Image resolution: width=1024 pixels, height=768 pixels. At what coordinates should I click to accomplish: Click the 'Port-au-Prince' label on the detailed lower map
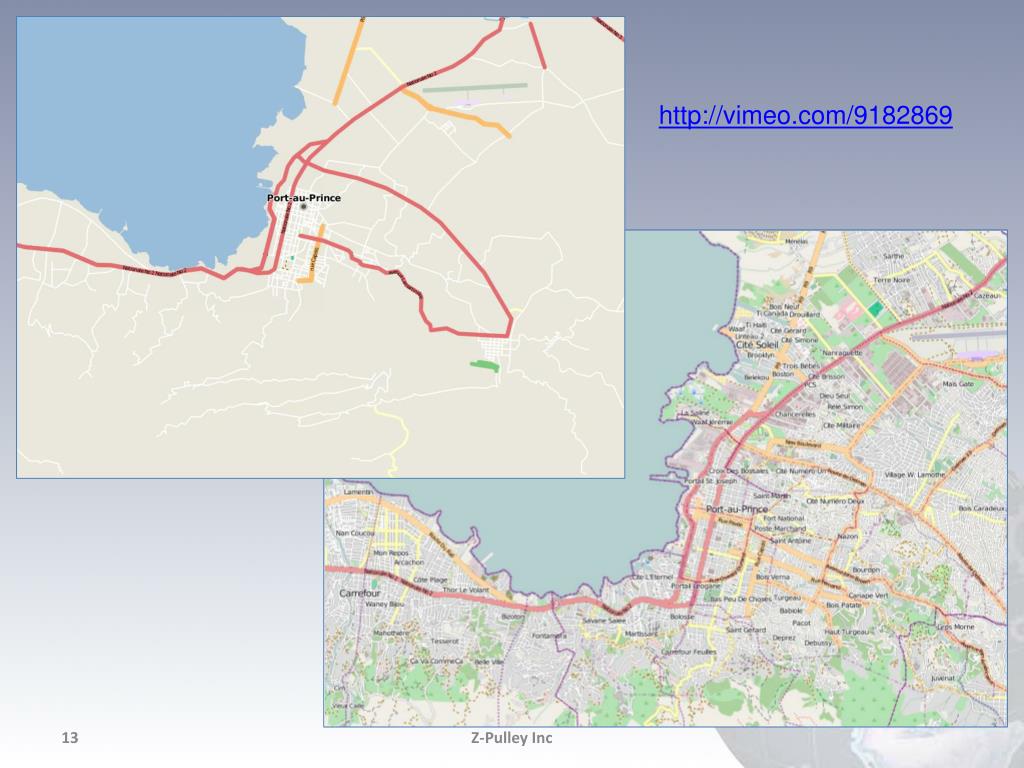point(737,509)
